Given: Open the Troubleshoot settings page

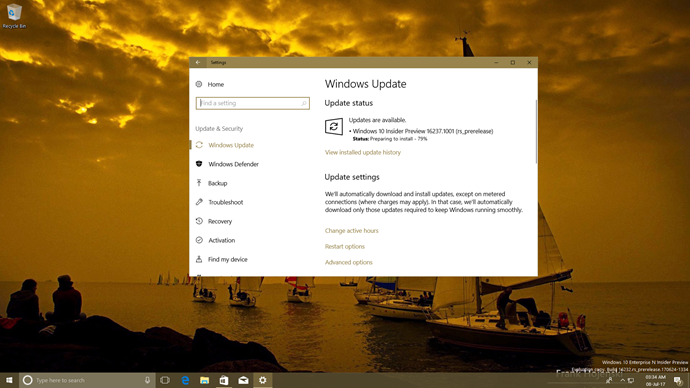Looking at the screenshot, I should [x=226, y=202].
